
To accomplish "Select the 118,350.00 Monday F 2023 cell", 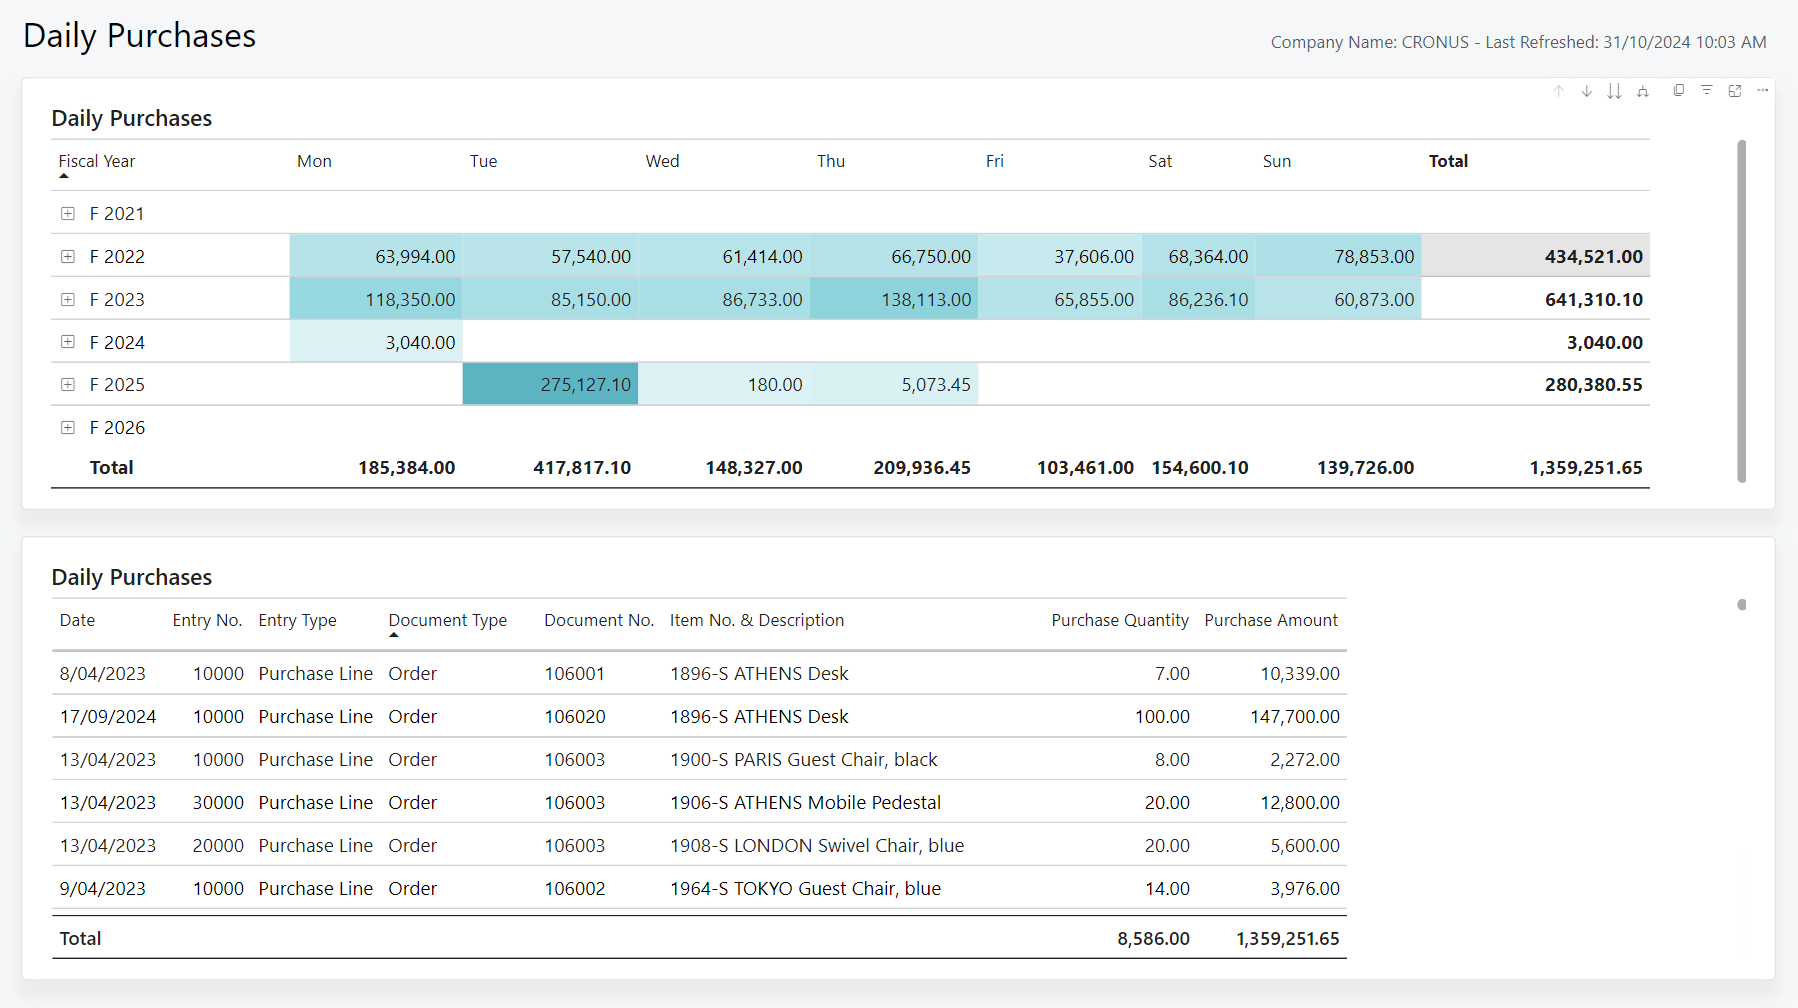I will click(x=376, y=299).
